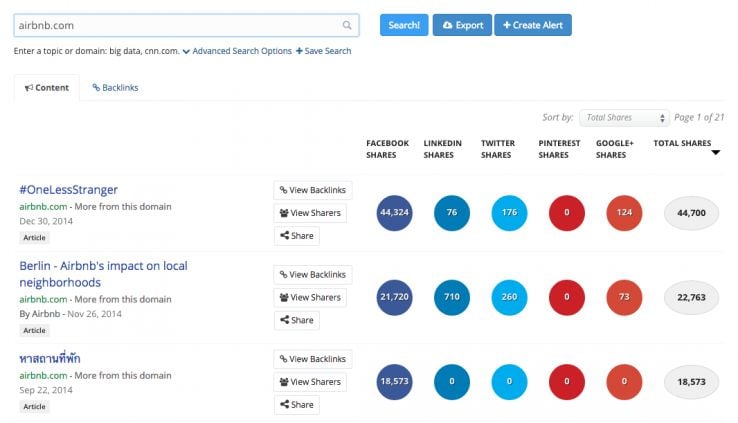Click the Total Shares column sort arrow
Screen dimensions: 738x423
point(716,153)
